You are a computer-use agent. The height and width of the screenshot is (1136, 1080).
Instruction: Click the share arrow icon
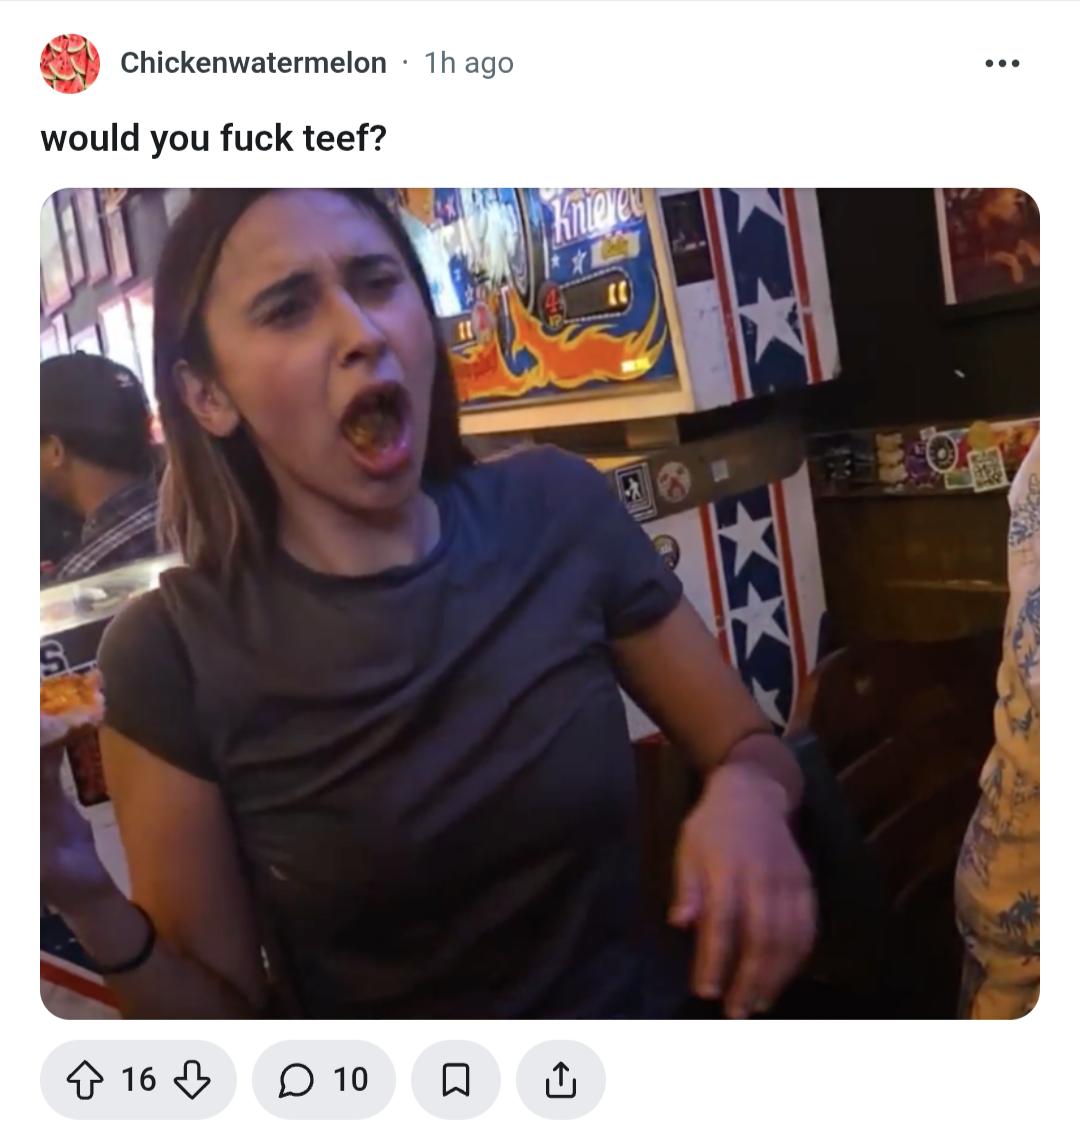click(561, 1079)
